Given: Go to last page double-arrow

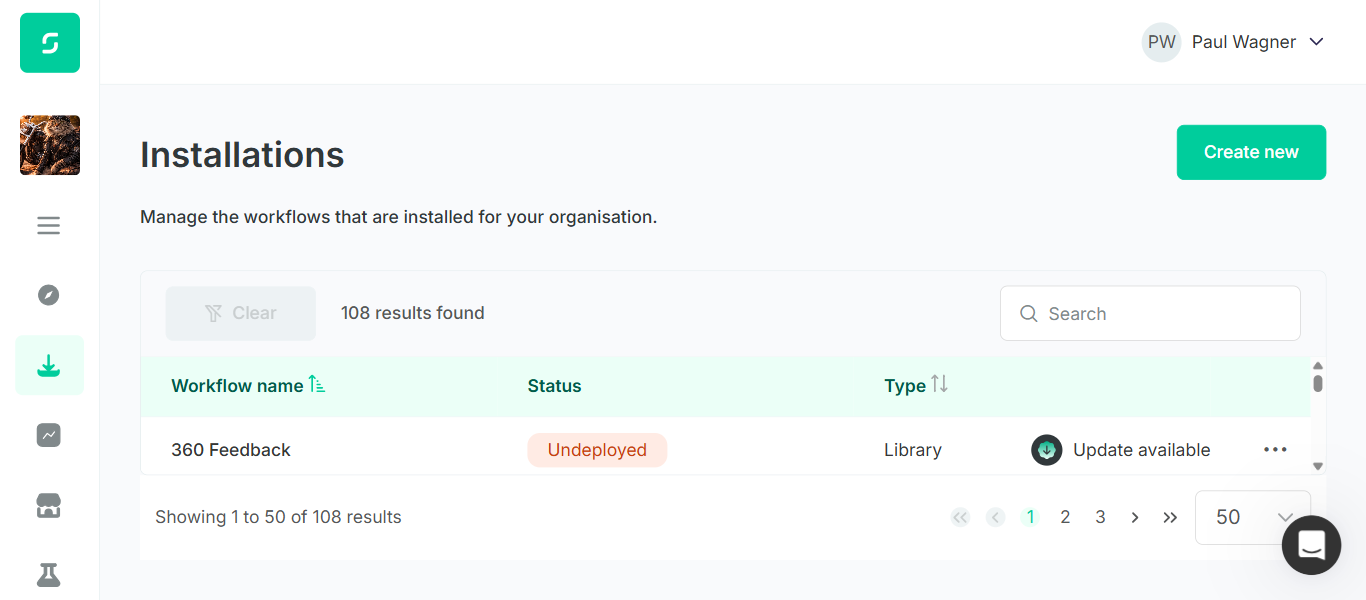Looking at the screenshot, I should [1170, 517].
